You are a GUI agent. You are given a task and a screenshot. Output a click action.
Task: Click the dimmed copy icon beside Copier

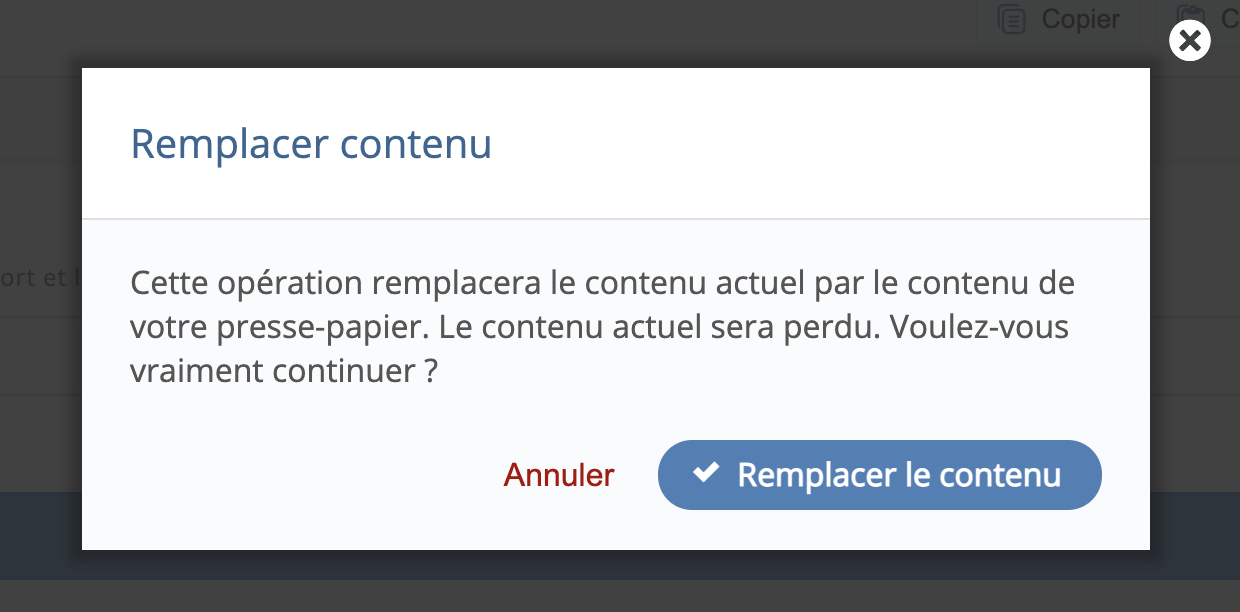(x=1012, y=20)
